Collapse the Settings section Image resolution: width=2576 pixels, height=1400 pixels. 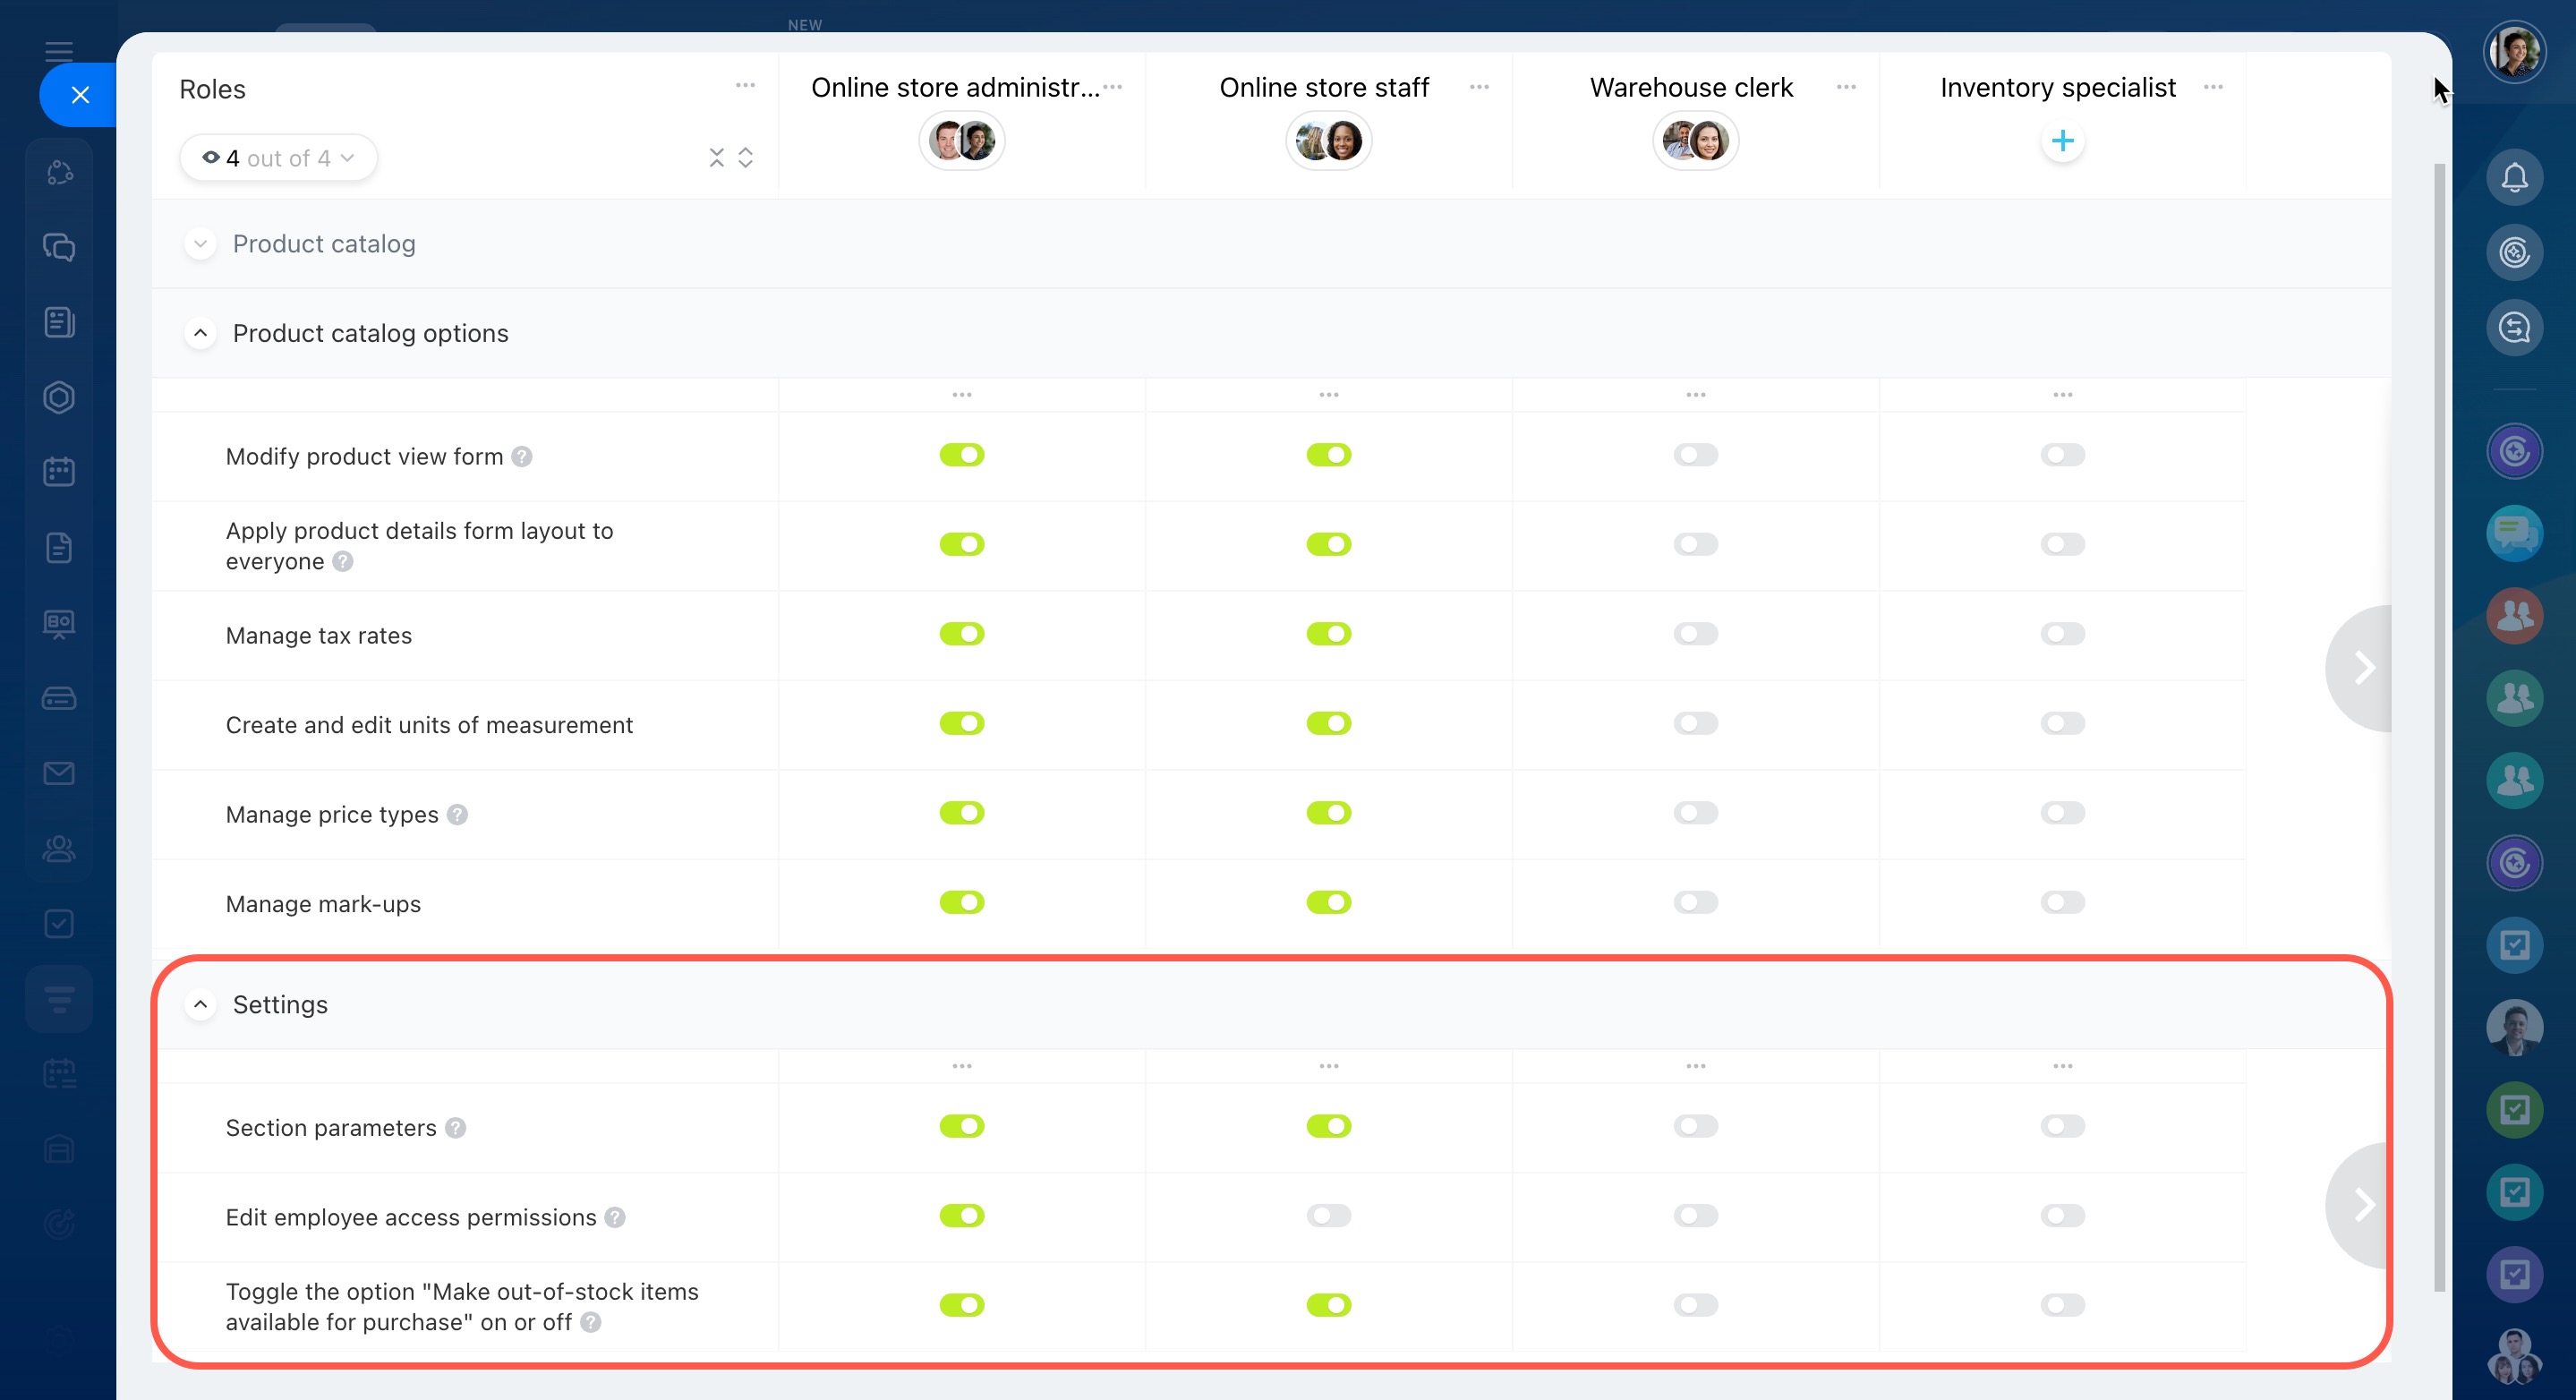click(200, 1004)
